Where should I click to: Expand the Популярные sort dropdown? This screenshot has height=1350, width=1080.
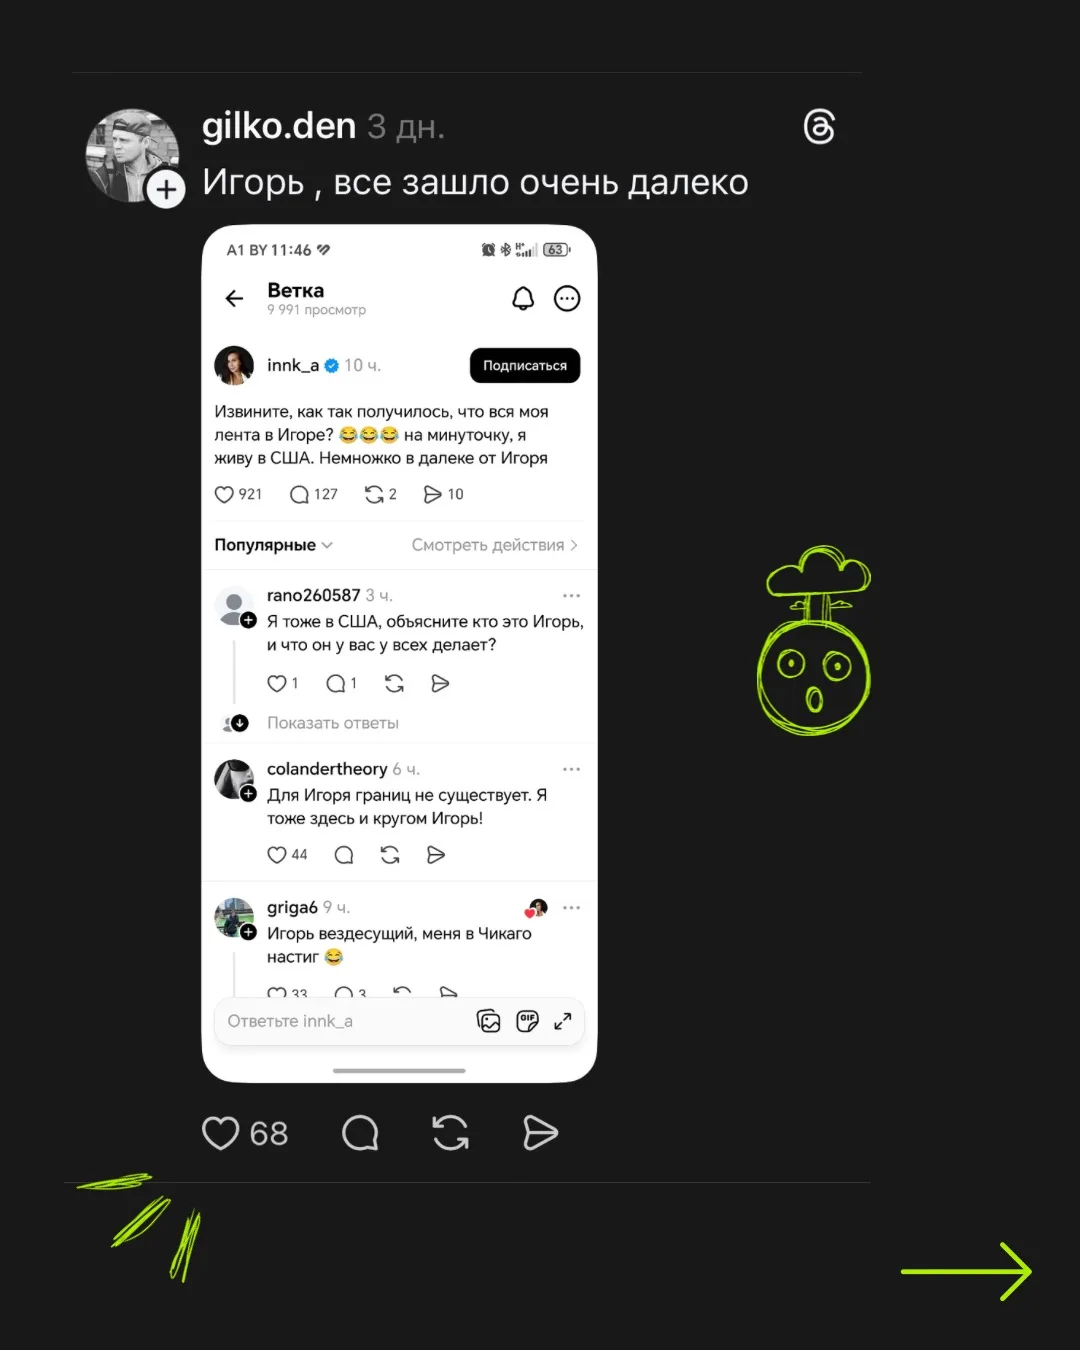(x=273, y=545)
